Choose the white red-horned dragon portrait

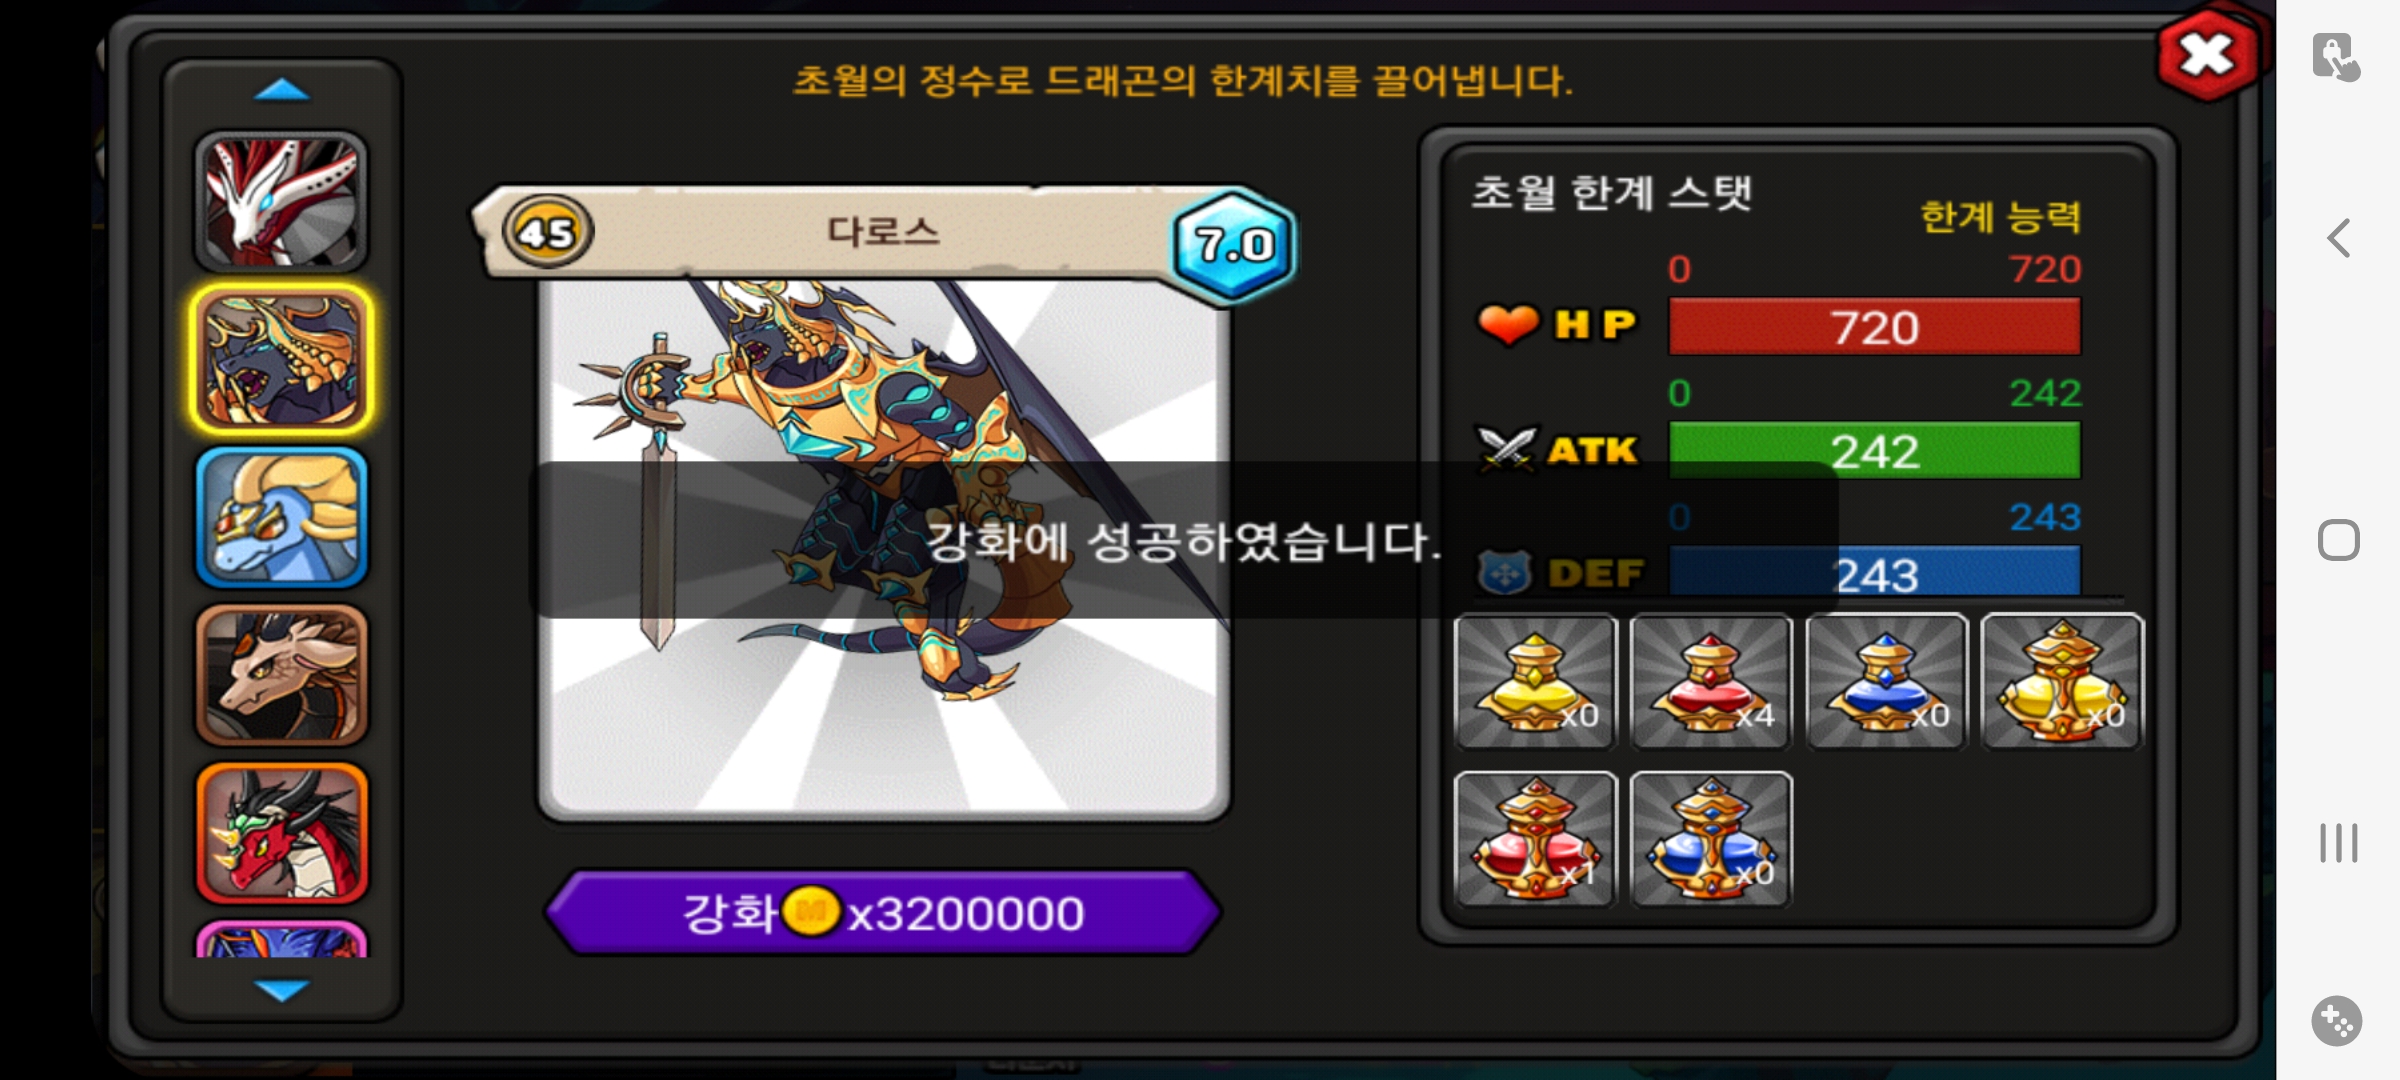coord(282,202)
